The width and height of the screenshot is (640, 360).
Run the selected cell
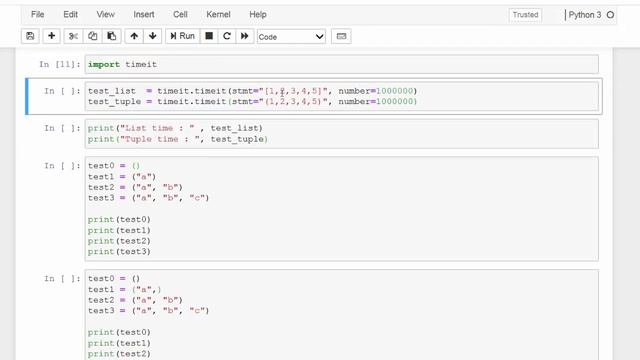pos(182,36)
